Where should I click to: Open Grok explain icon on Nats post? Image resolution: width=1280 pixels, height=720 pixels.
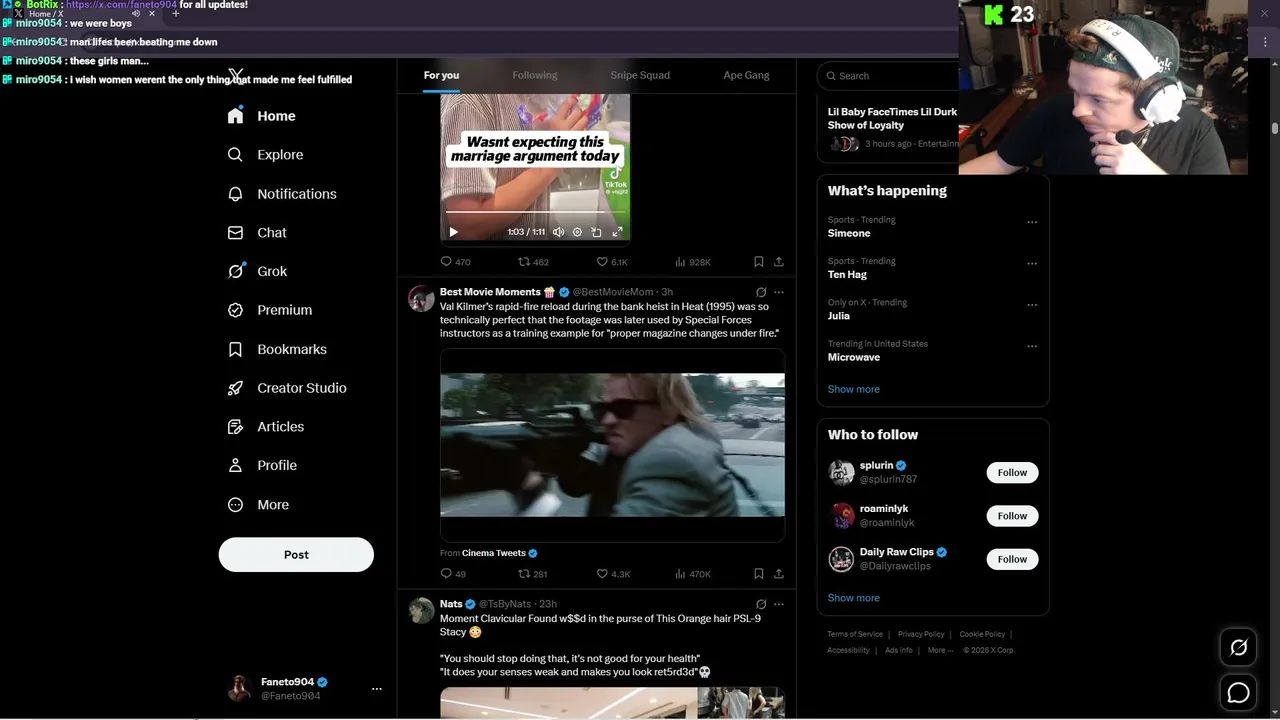coord(760,605)
